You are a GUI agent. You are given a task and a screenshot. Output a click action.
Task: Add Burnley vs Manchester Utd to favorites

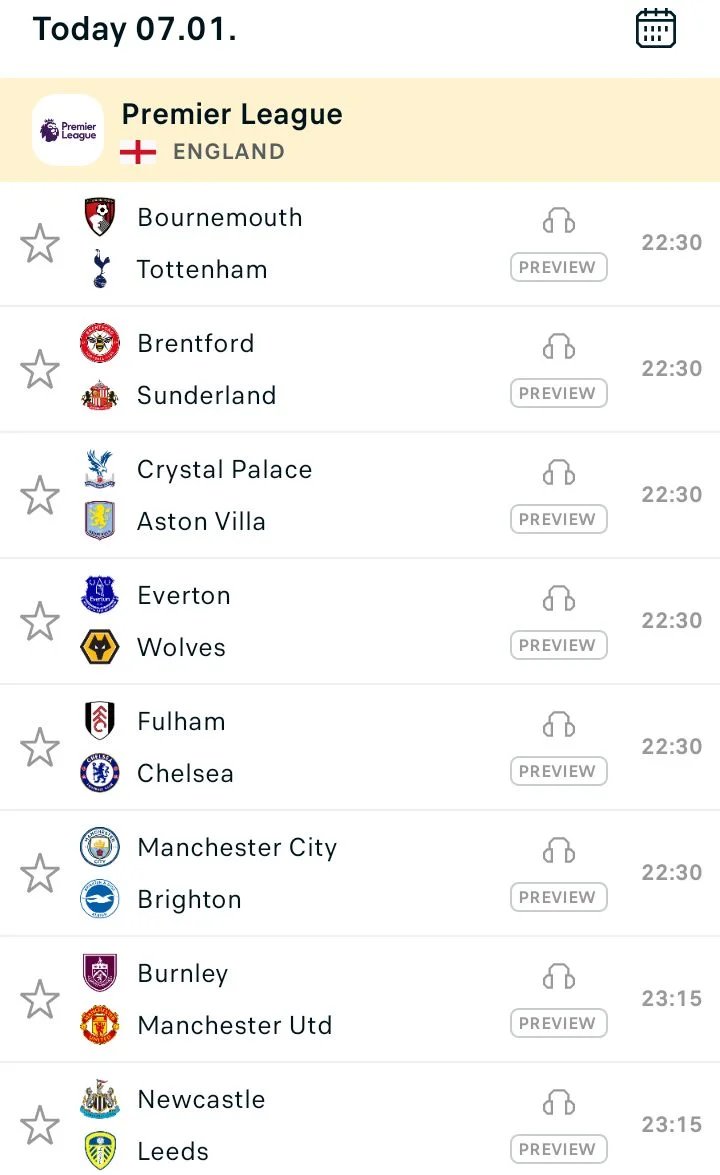click(x=40, y=1000)
